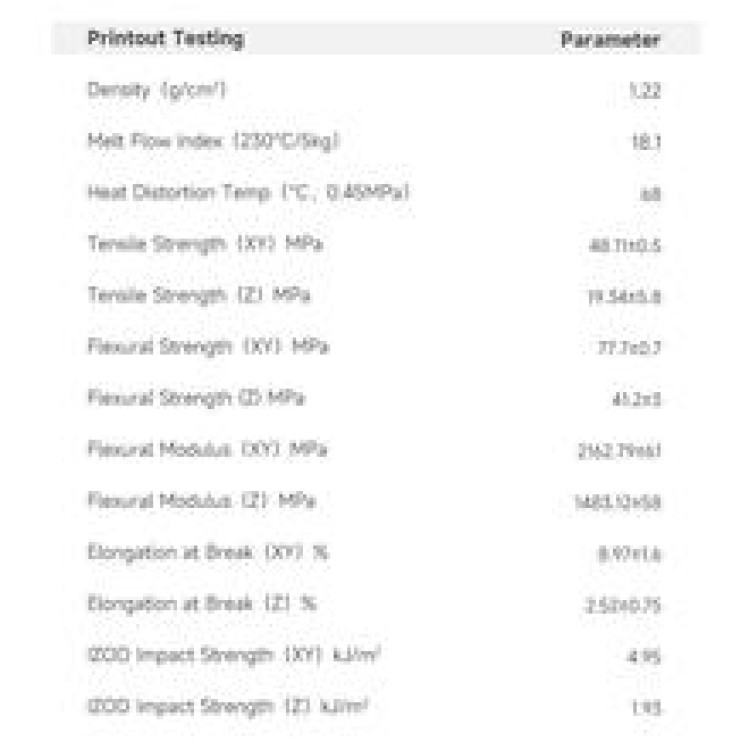Viewport: 750px width, 750px height.
Task: Select the Flexural Strength (Z) MPa label
Action: pyautogui.click(x=196, y=398)
